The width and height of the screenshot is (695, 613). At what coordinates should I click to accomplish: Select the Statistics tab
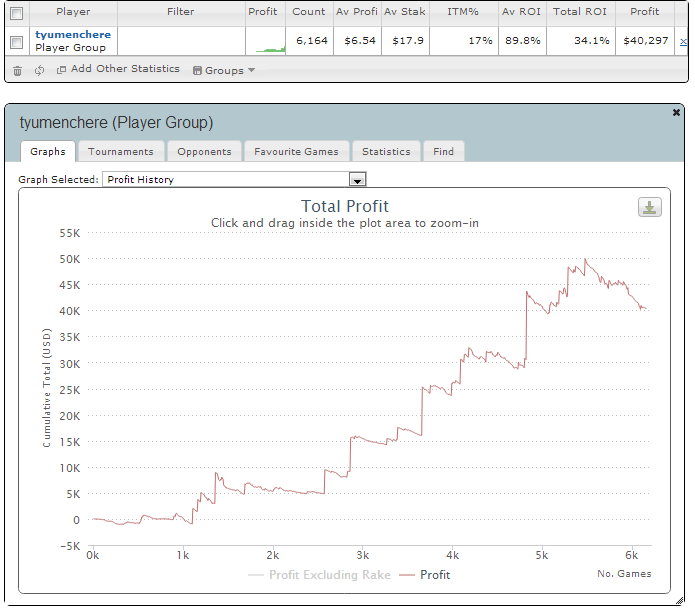[386, 151]
